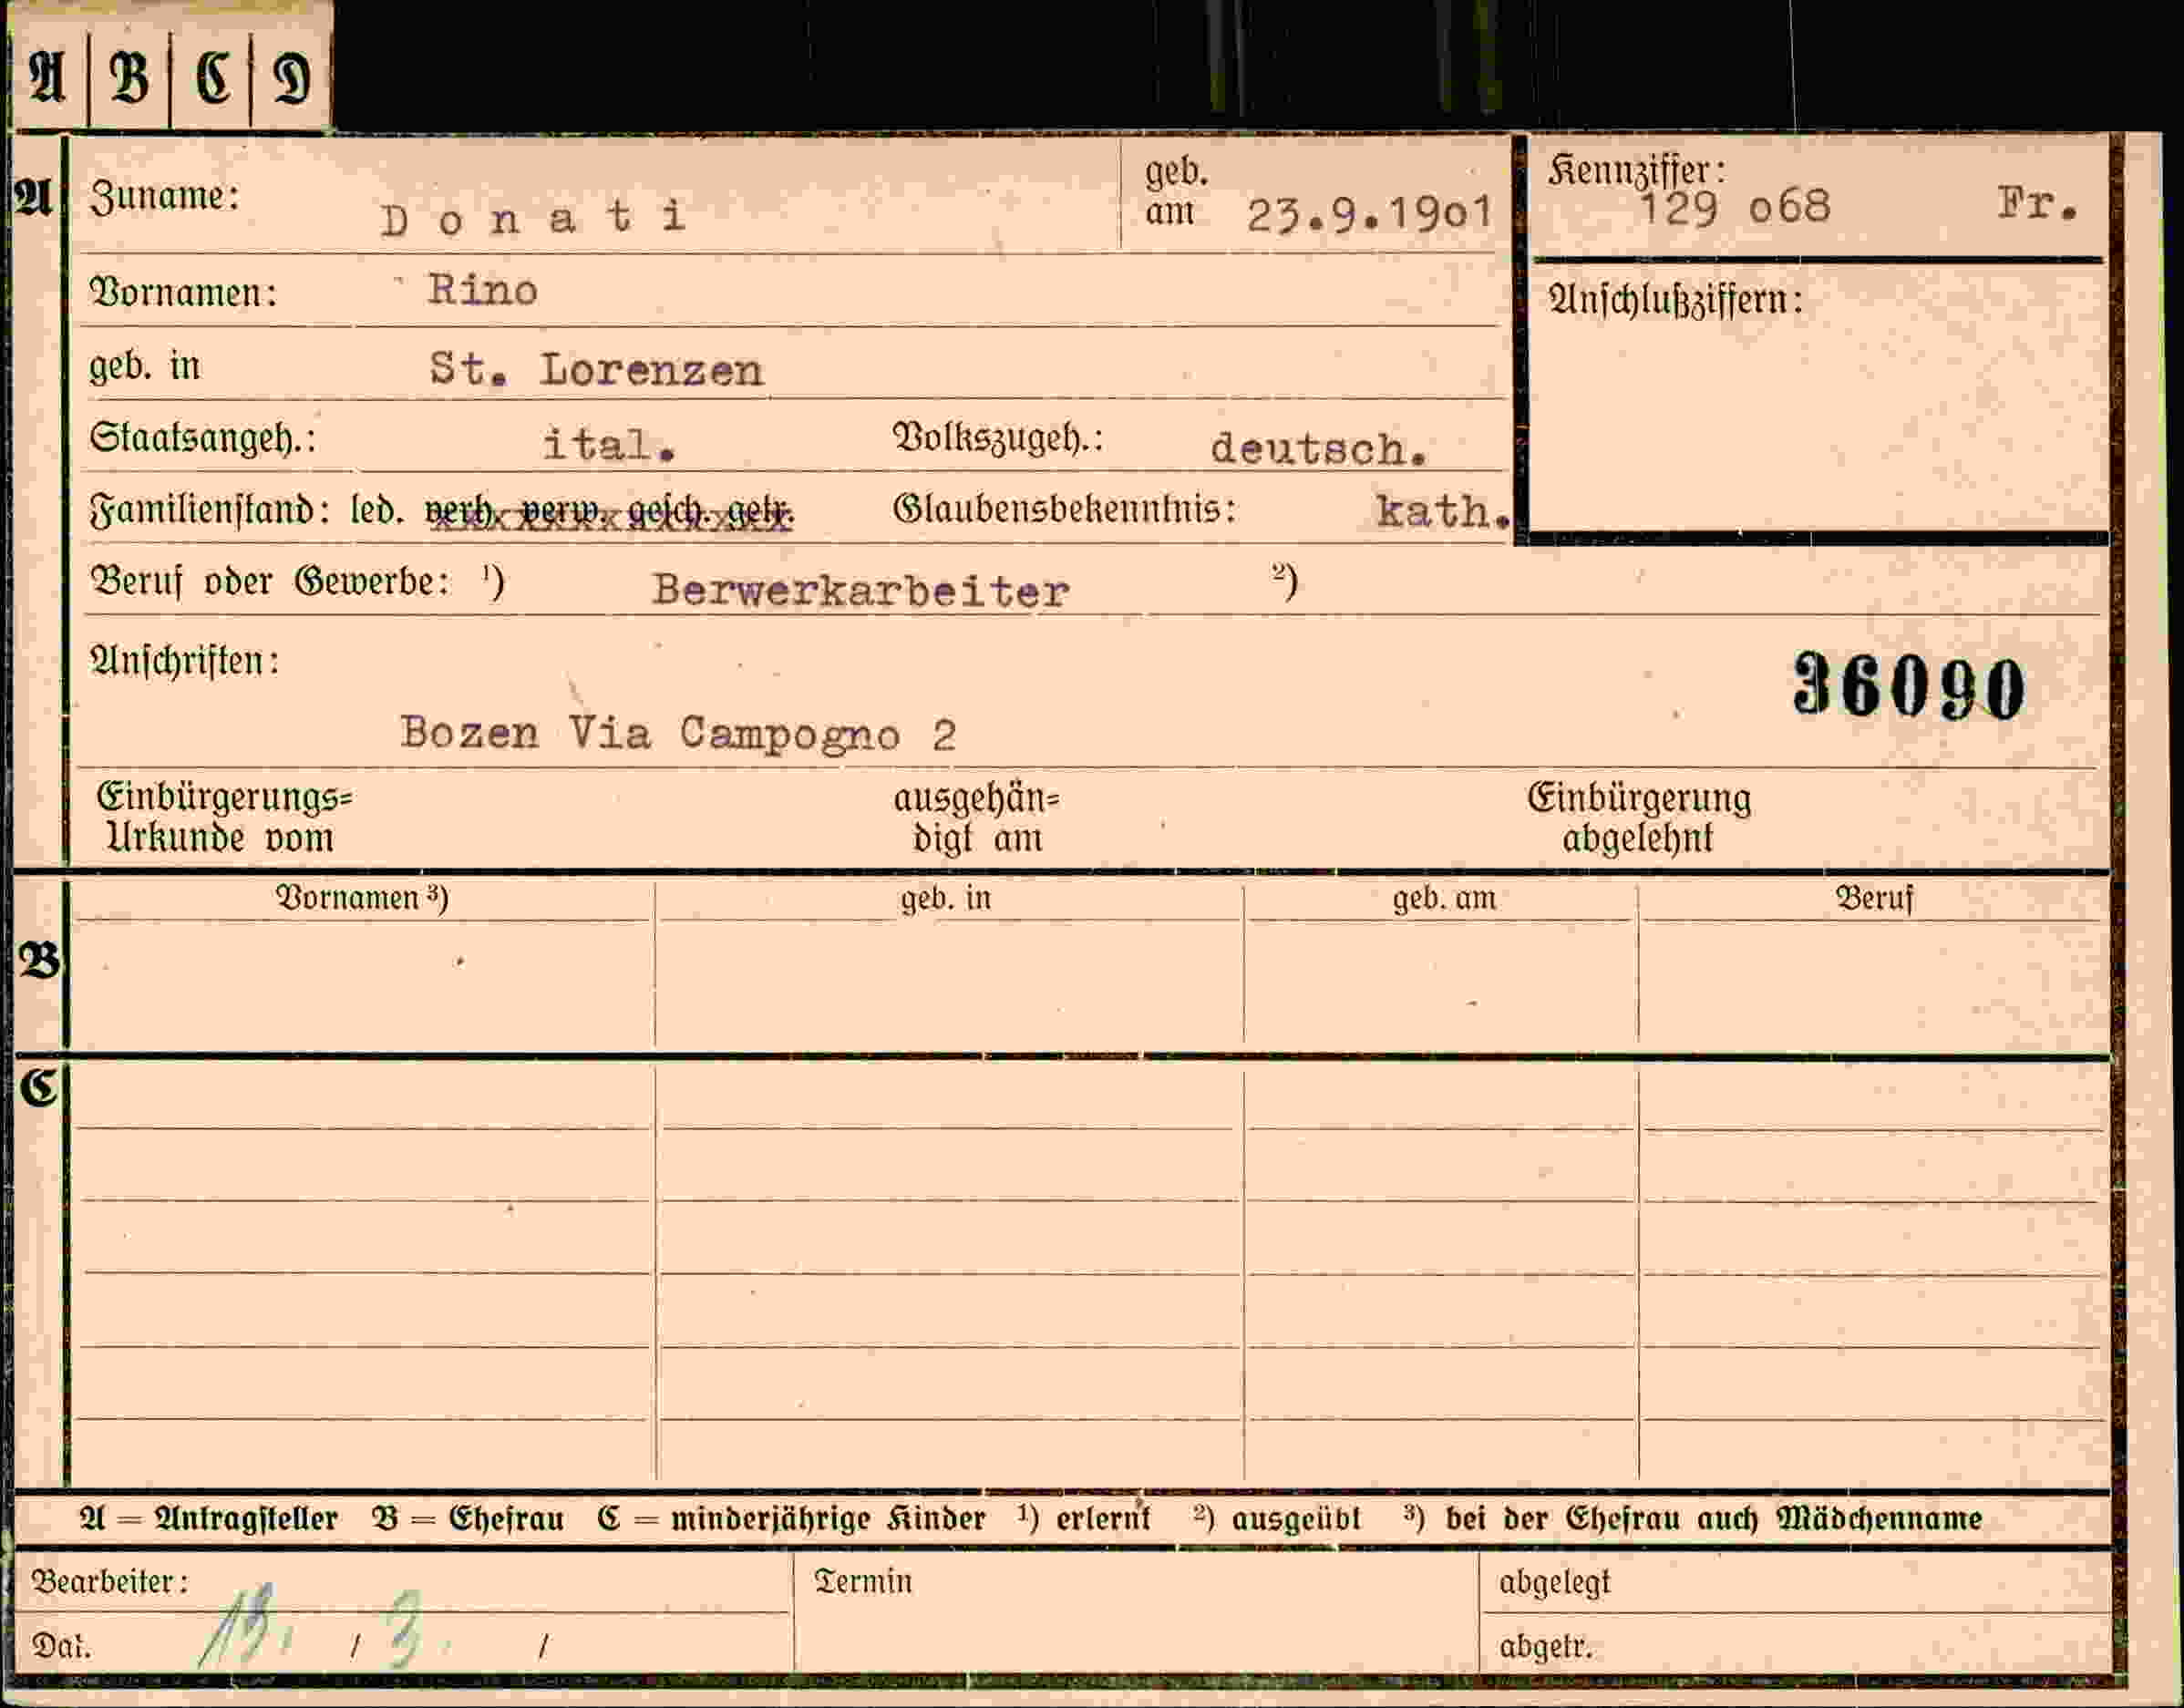Click the index tab letter C
Screen dimensions: 2184x1708
(212, 78)
